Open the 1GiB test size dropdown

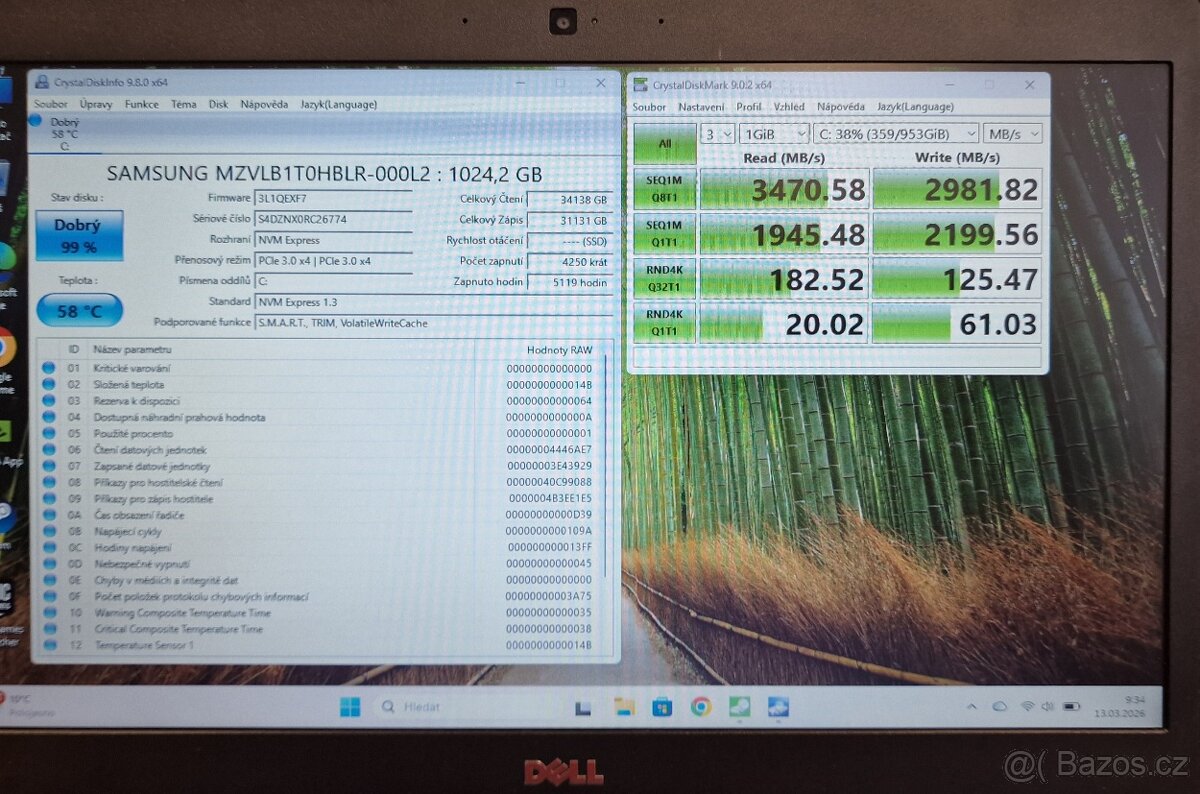(776, 133)
